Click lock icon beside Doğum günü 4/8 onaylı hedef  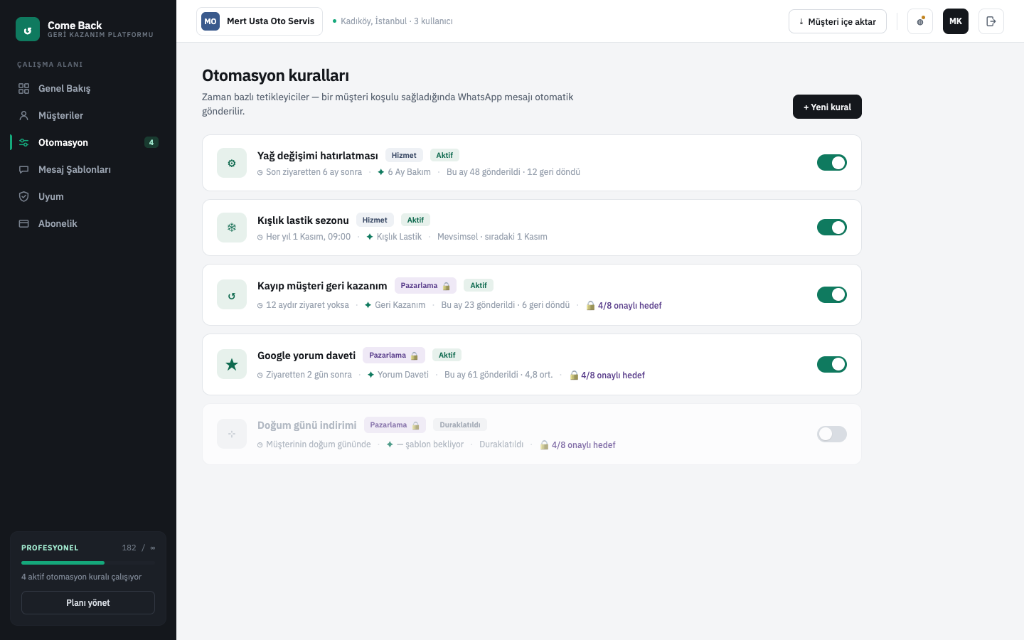544,445
